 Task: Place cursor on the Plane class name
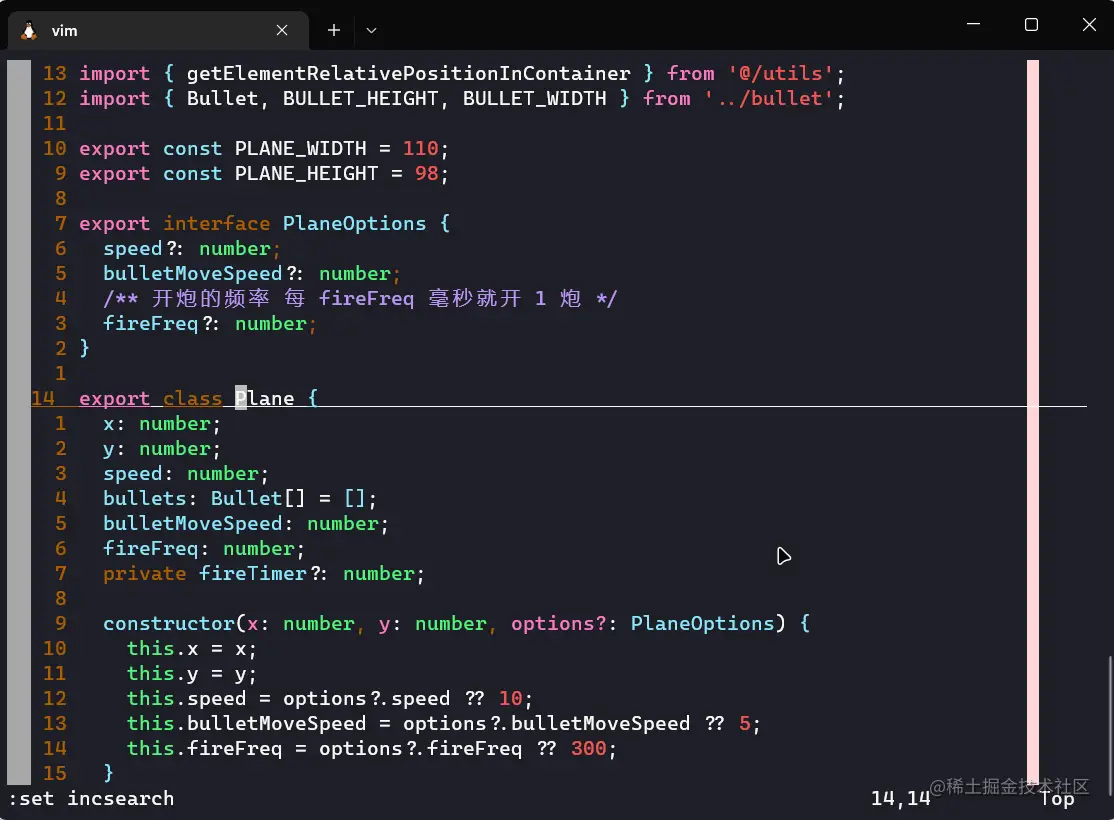click(x=265, y=398)
